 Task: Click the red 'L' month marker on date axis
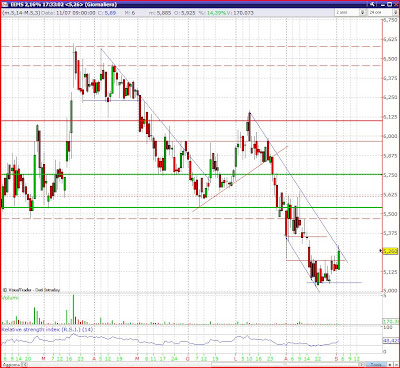(x=235, y=359)
